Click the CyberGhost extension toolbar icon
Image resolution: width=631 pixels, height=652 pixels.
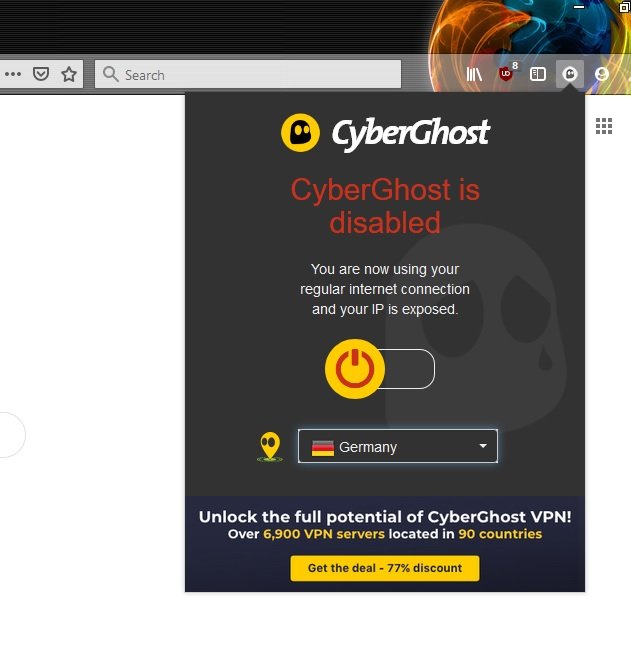[569, 74]
